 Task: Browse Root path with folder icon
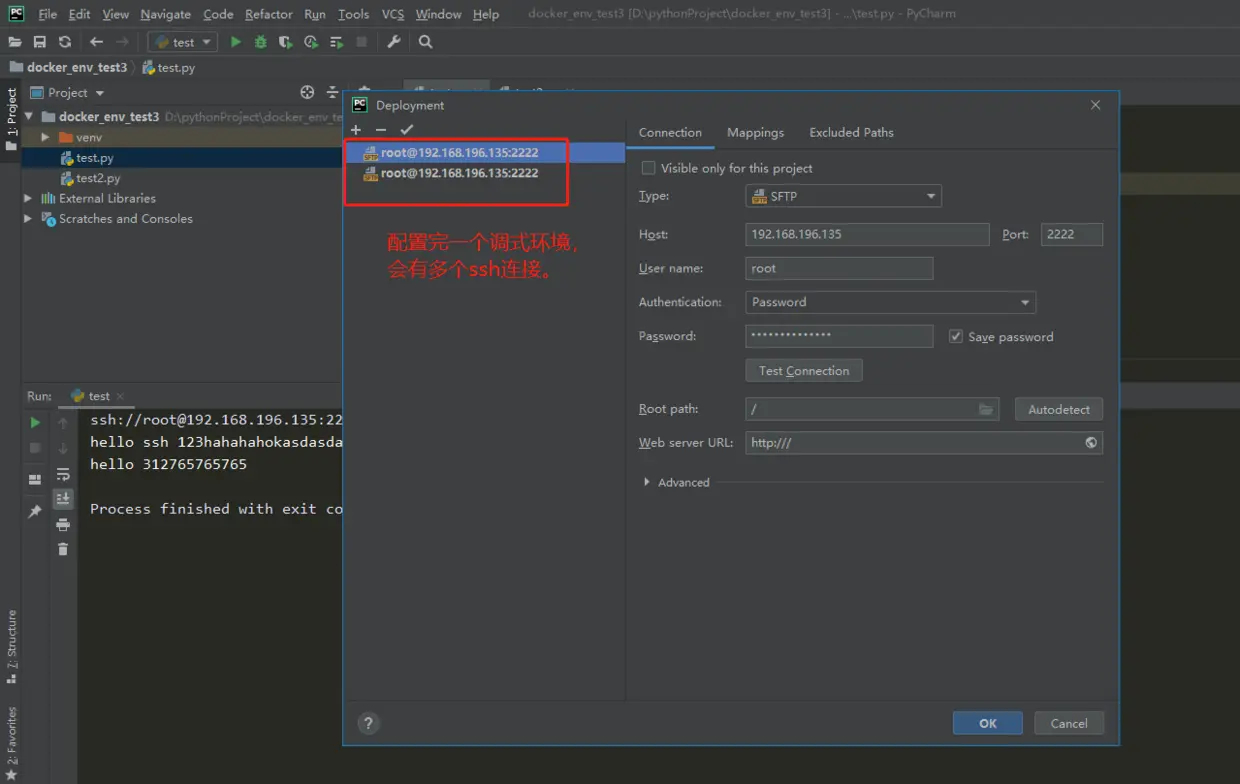pyautogui.click(x=986, y=409)
